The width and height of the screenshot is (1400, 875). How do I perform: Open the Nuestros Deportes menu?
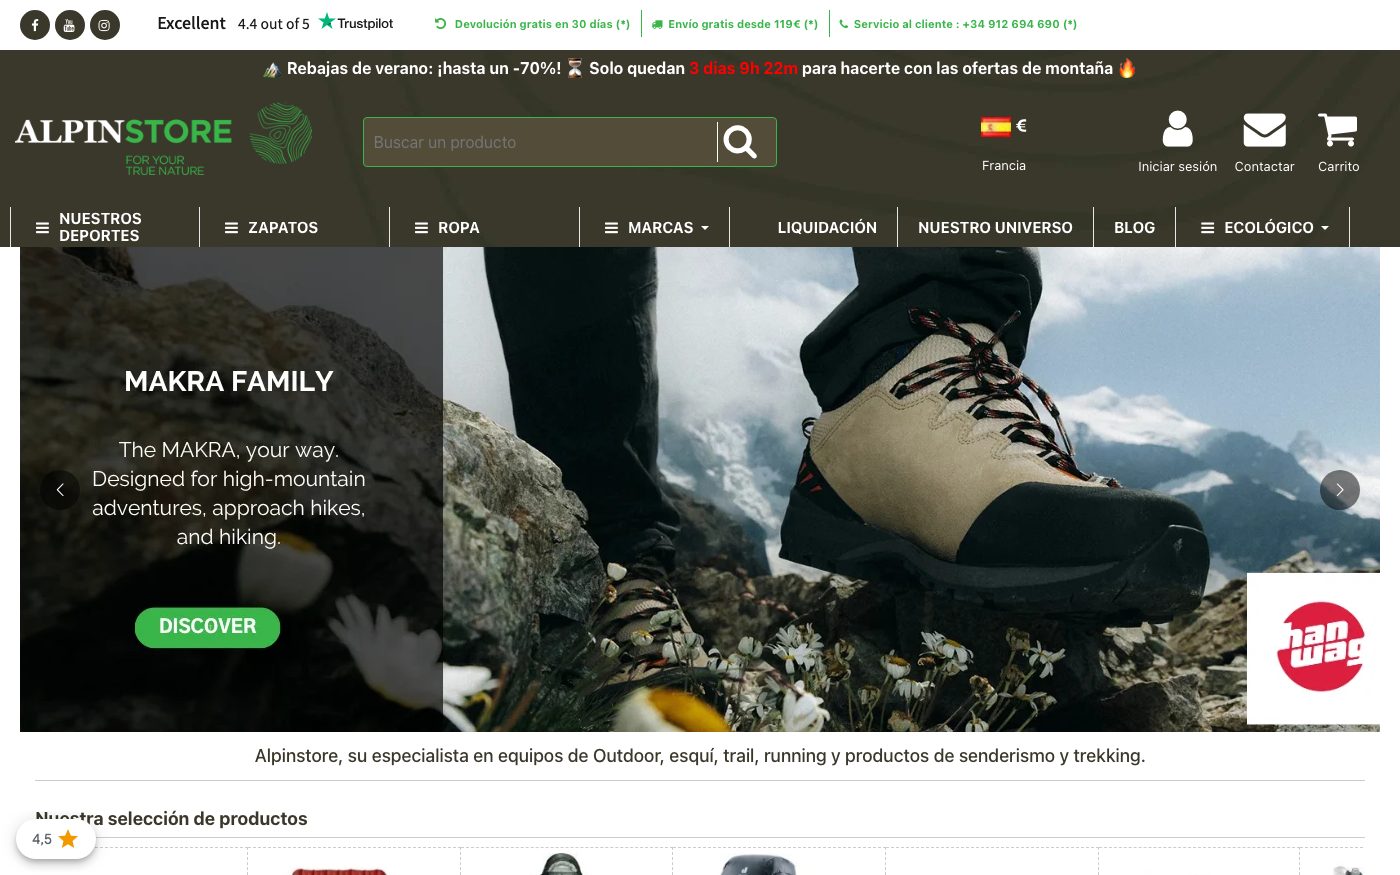(x=105, y=227)
